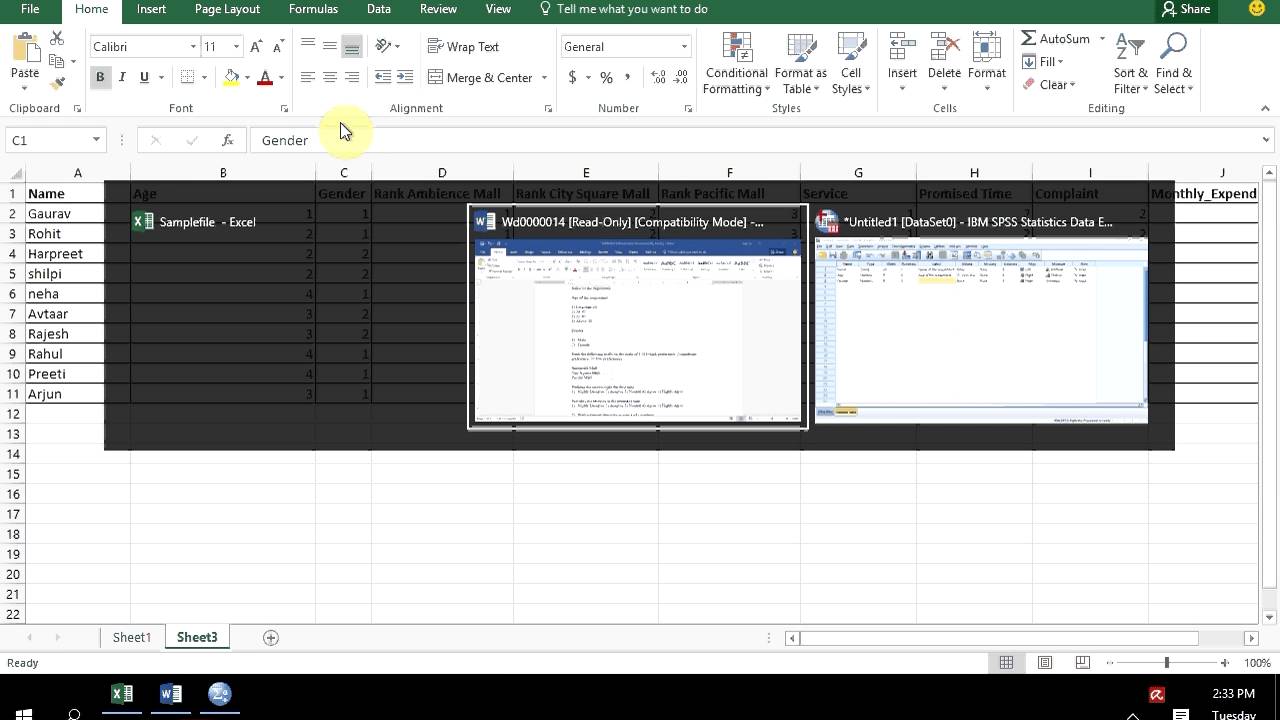Click the Borders icon
Screen dimensions: 1280x720
[x=187, y=77]
